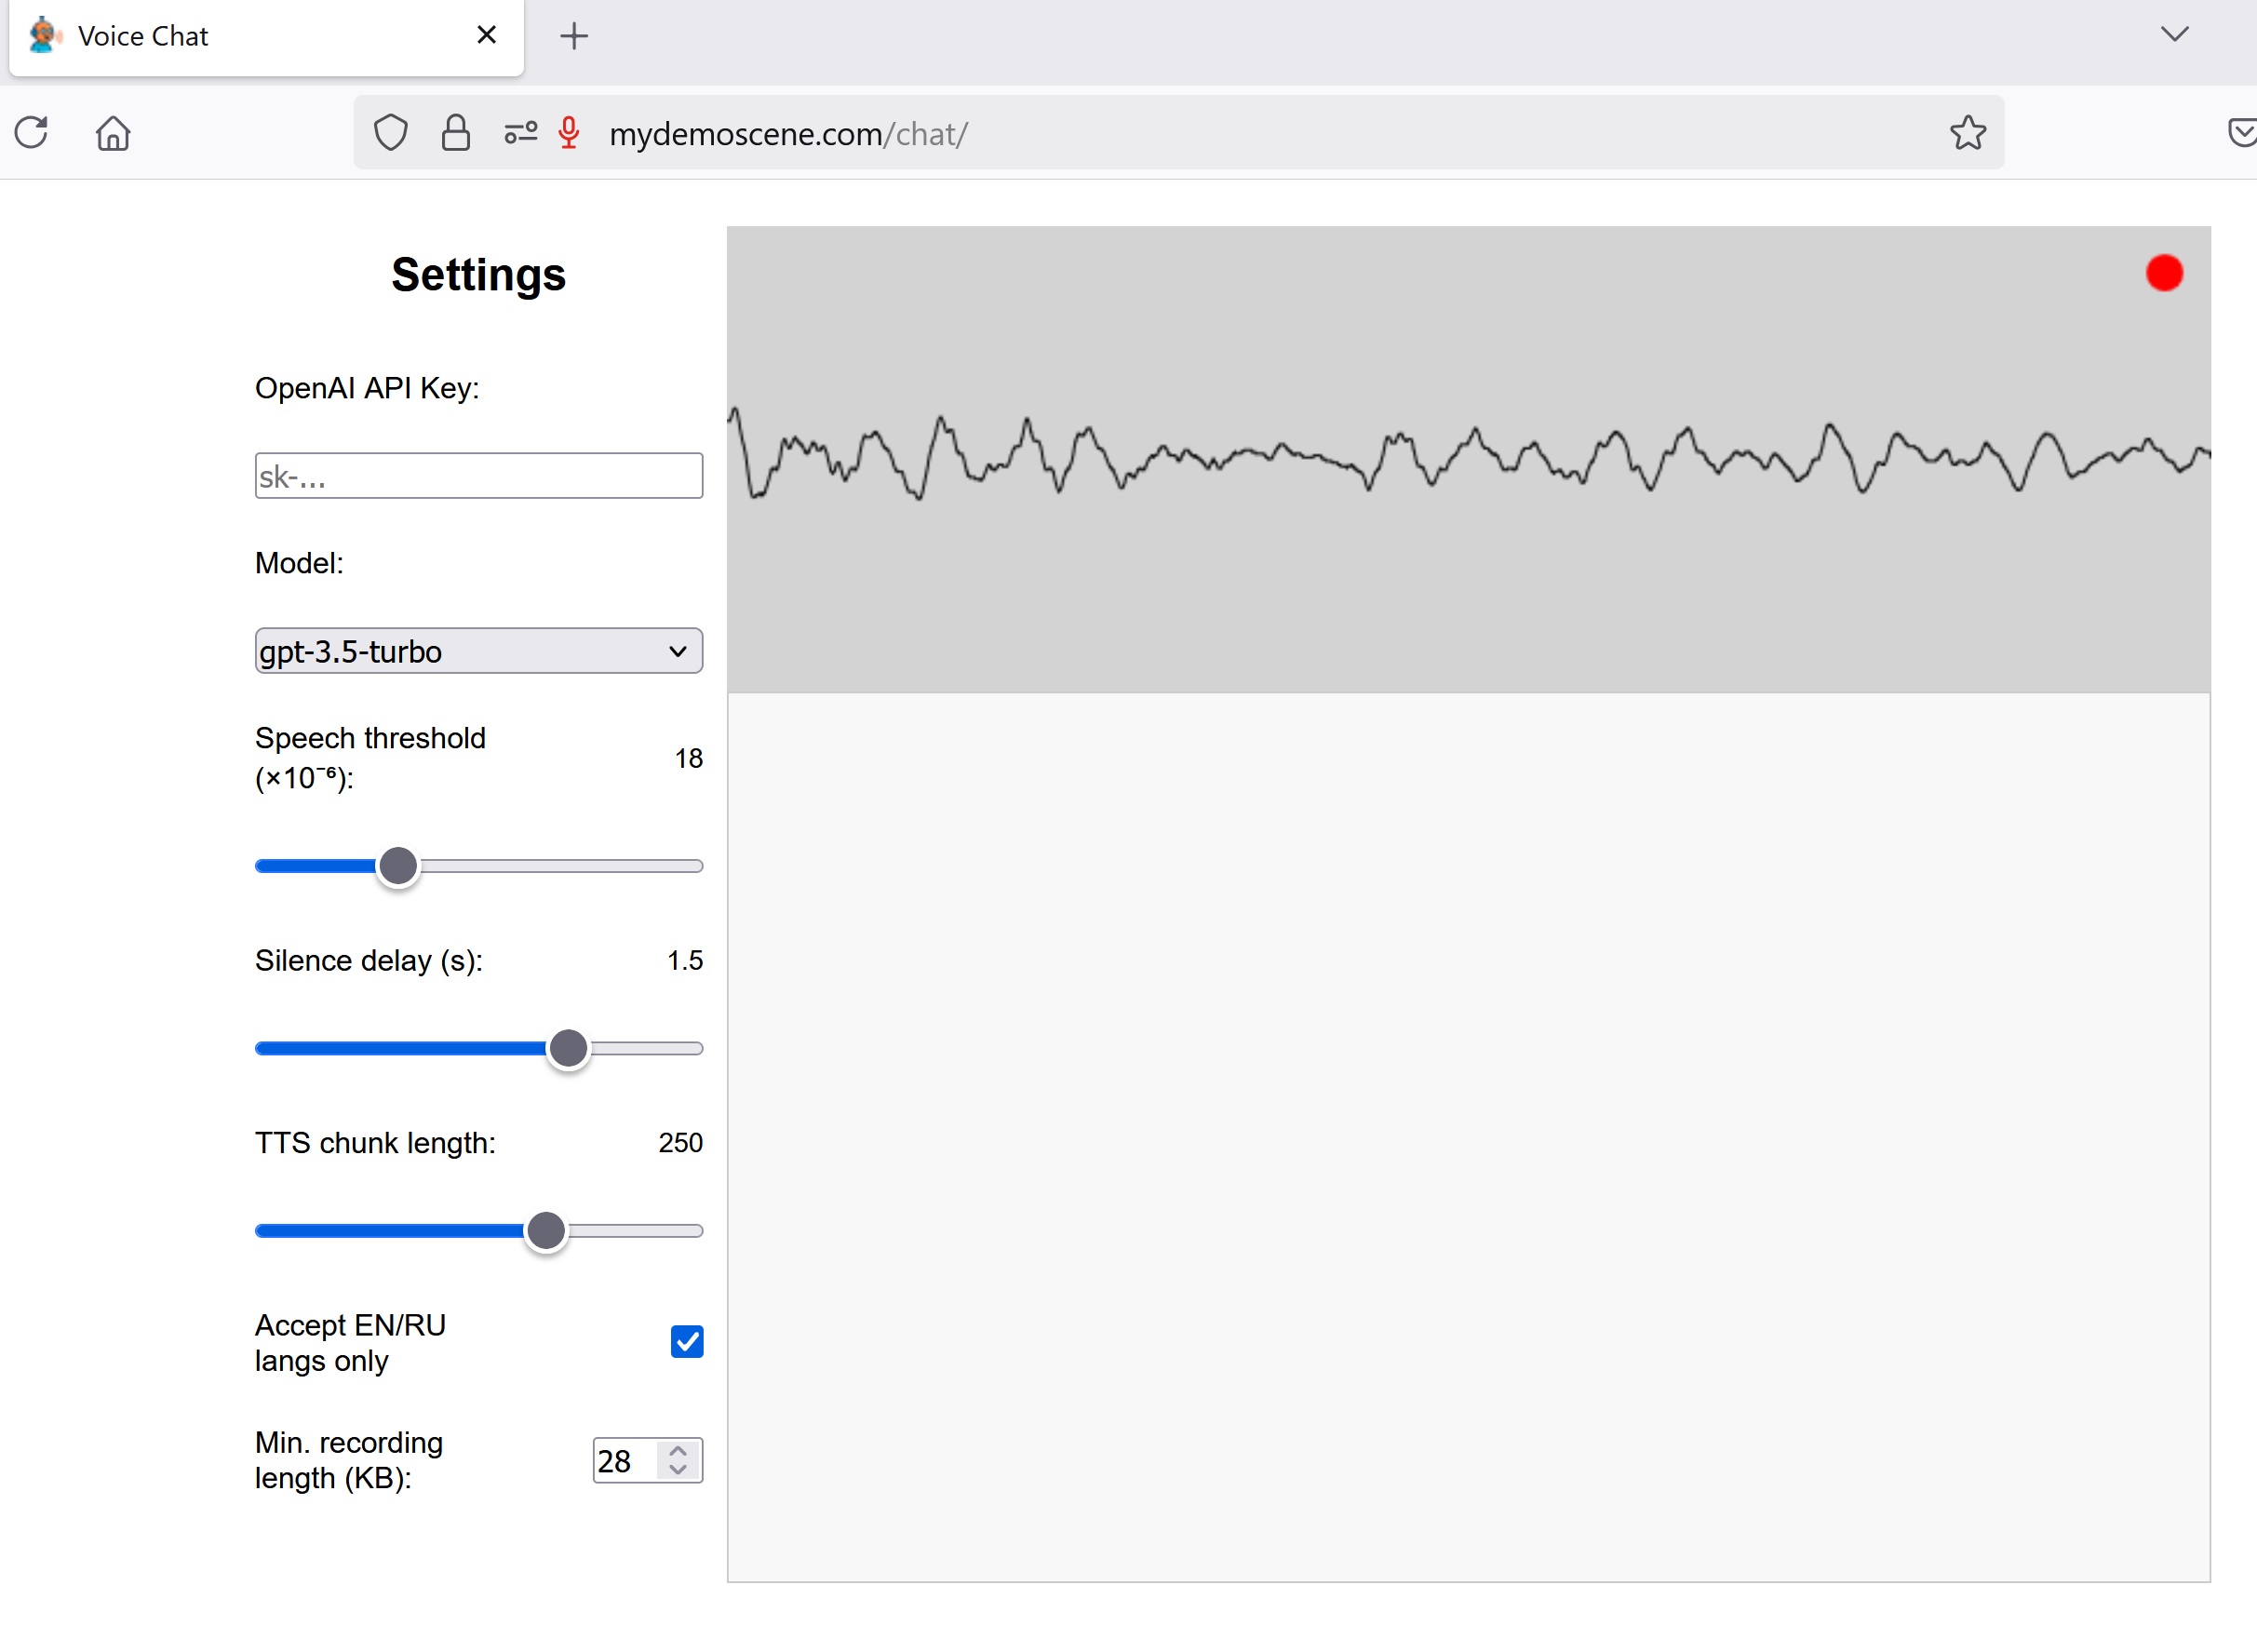
Task: Reload the current page
Action: tap(31, 132)
